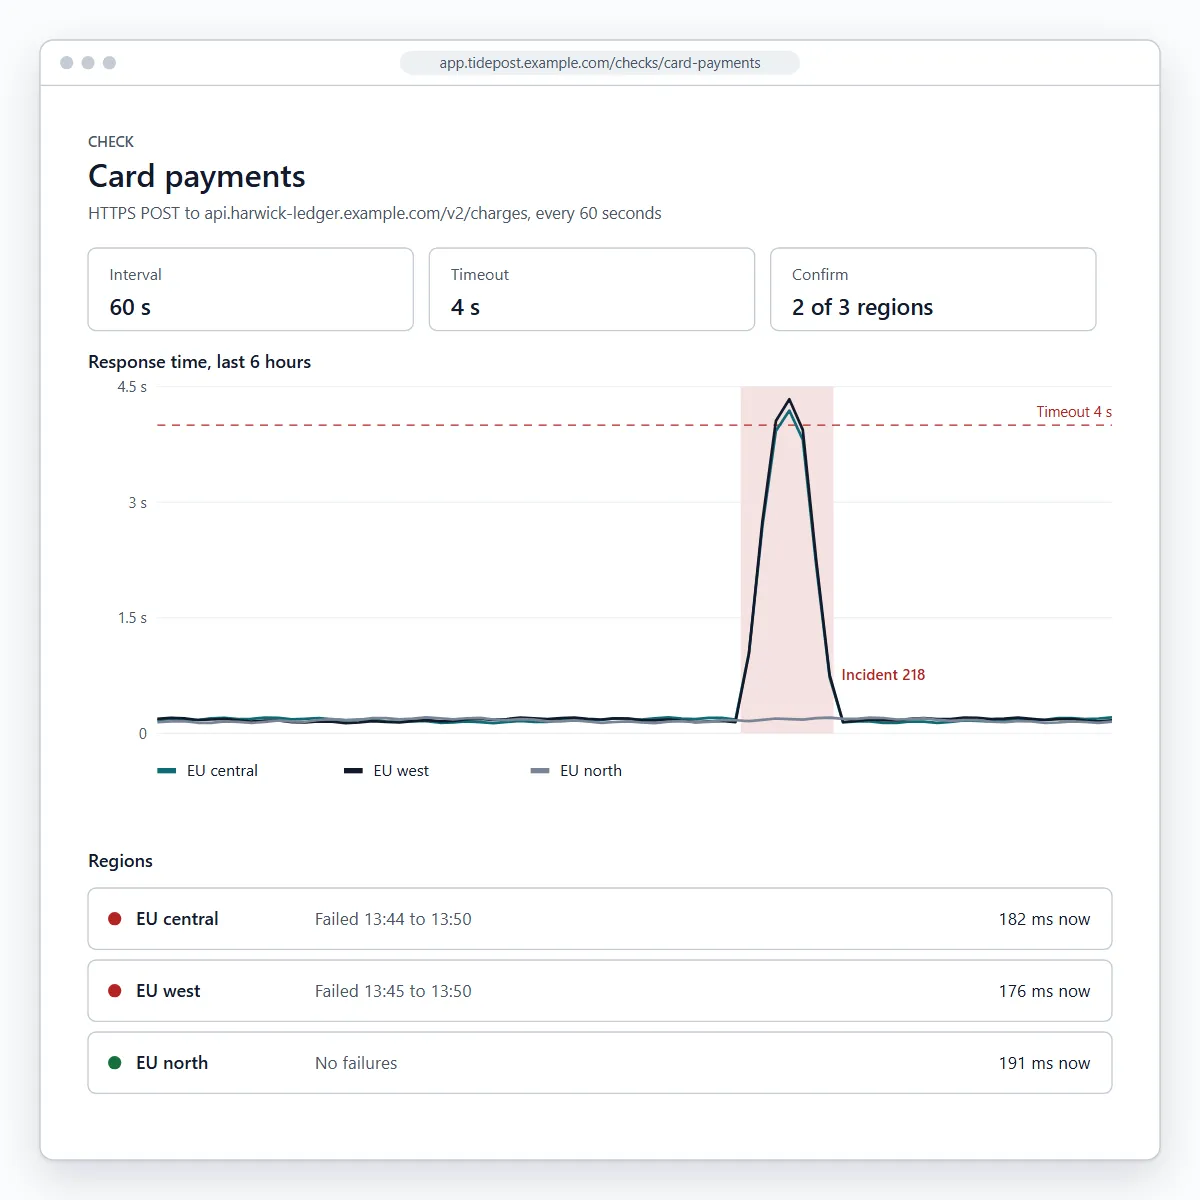This screenshot has width=1200, height=1200.
Task: Open the EU west region name
Action: click(168, 991)
